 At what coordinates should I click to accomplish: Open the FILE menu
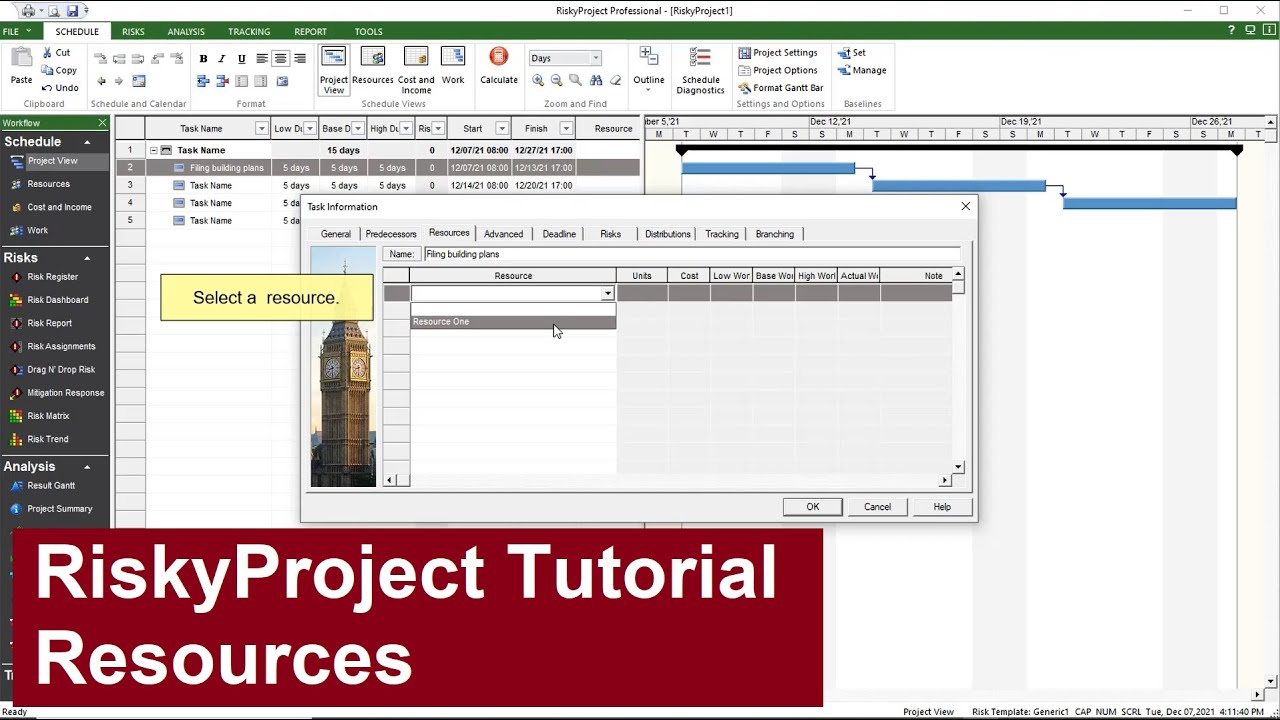(16, 32)
